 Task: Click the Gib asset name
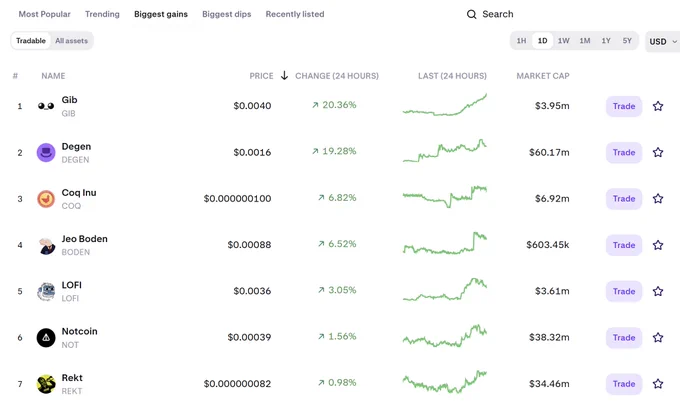[x=69, y=100]
